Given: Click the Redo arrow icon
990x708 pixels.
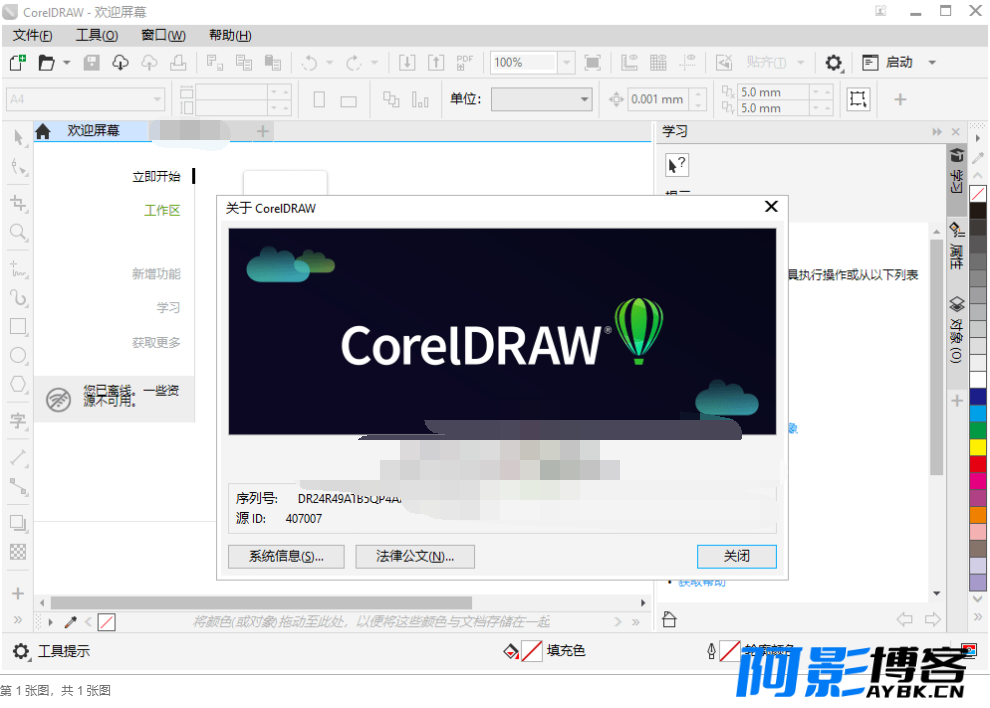Looking at the screenshot, I should [354, 63].
